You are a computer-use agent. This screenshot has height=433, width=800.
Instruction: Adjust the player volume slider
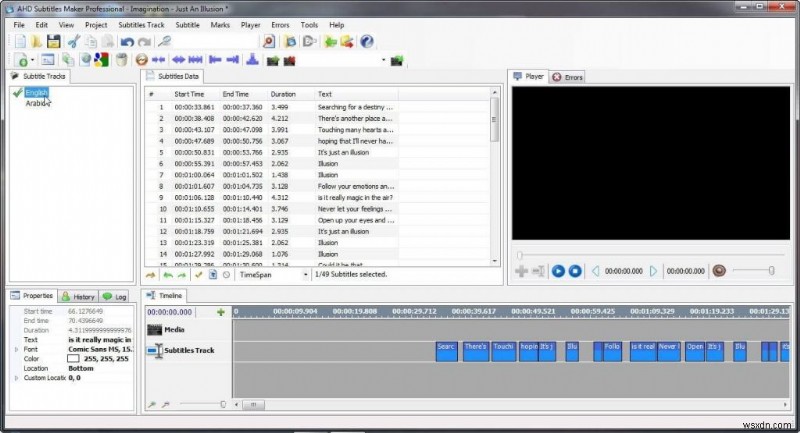754,271
